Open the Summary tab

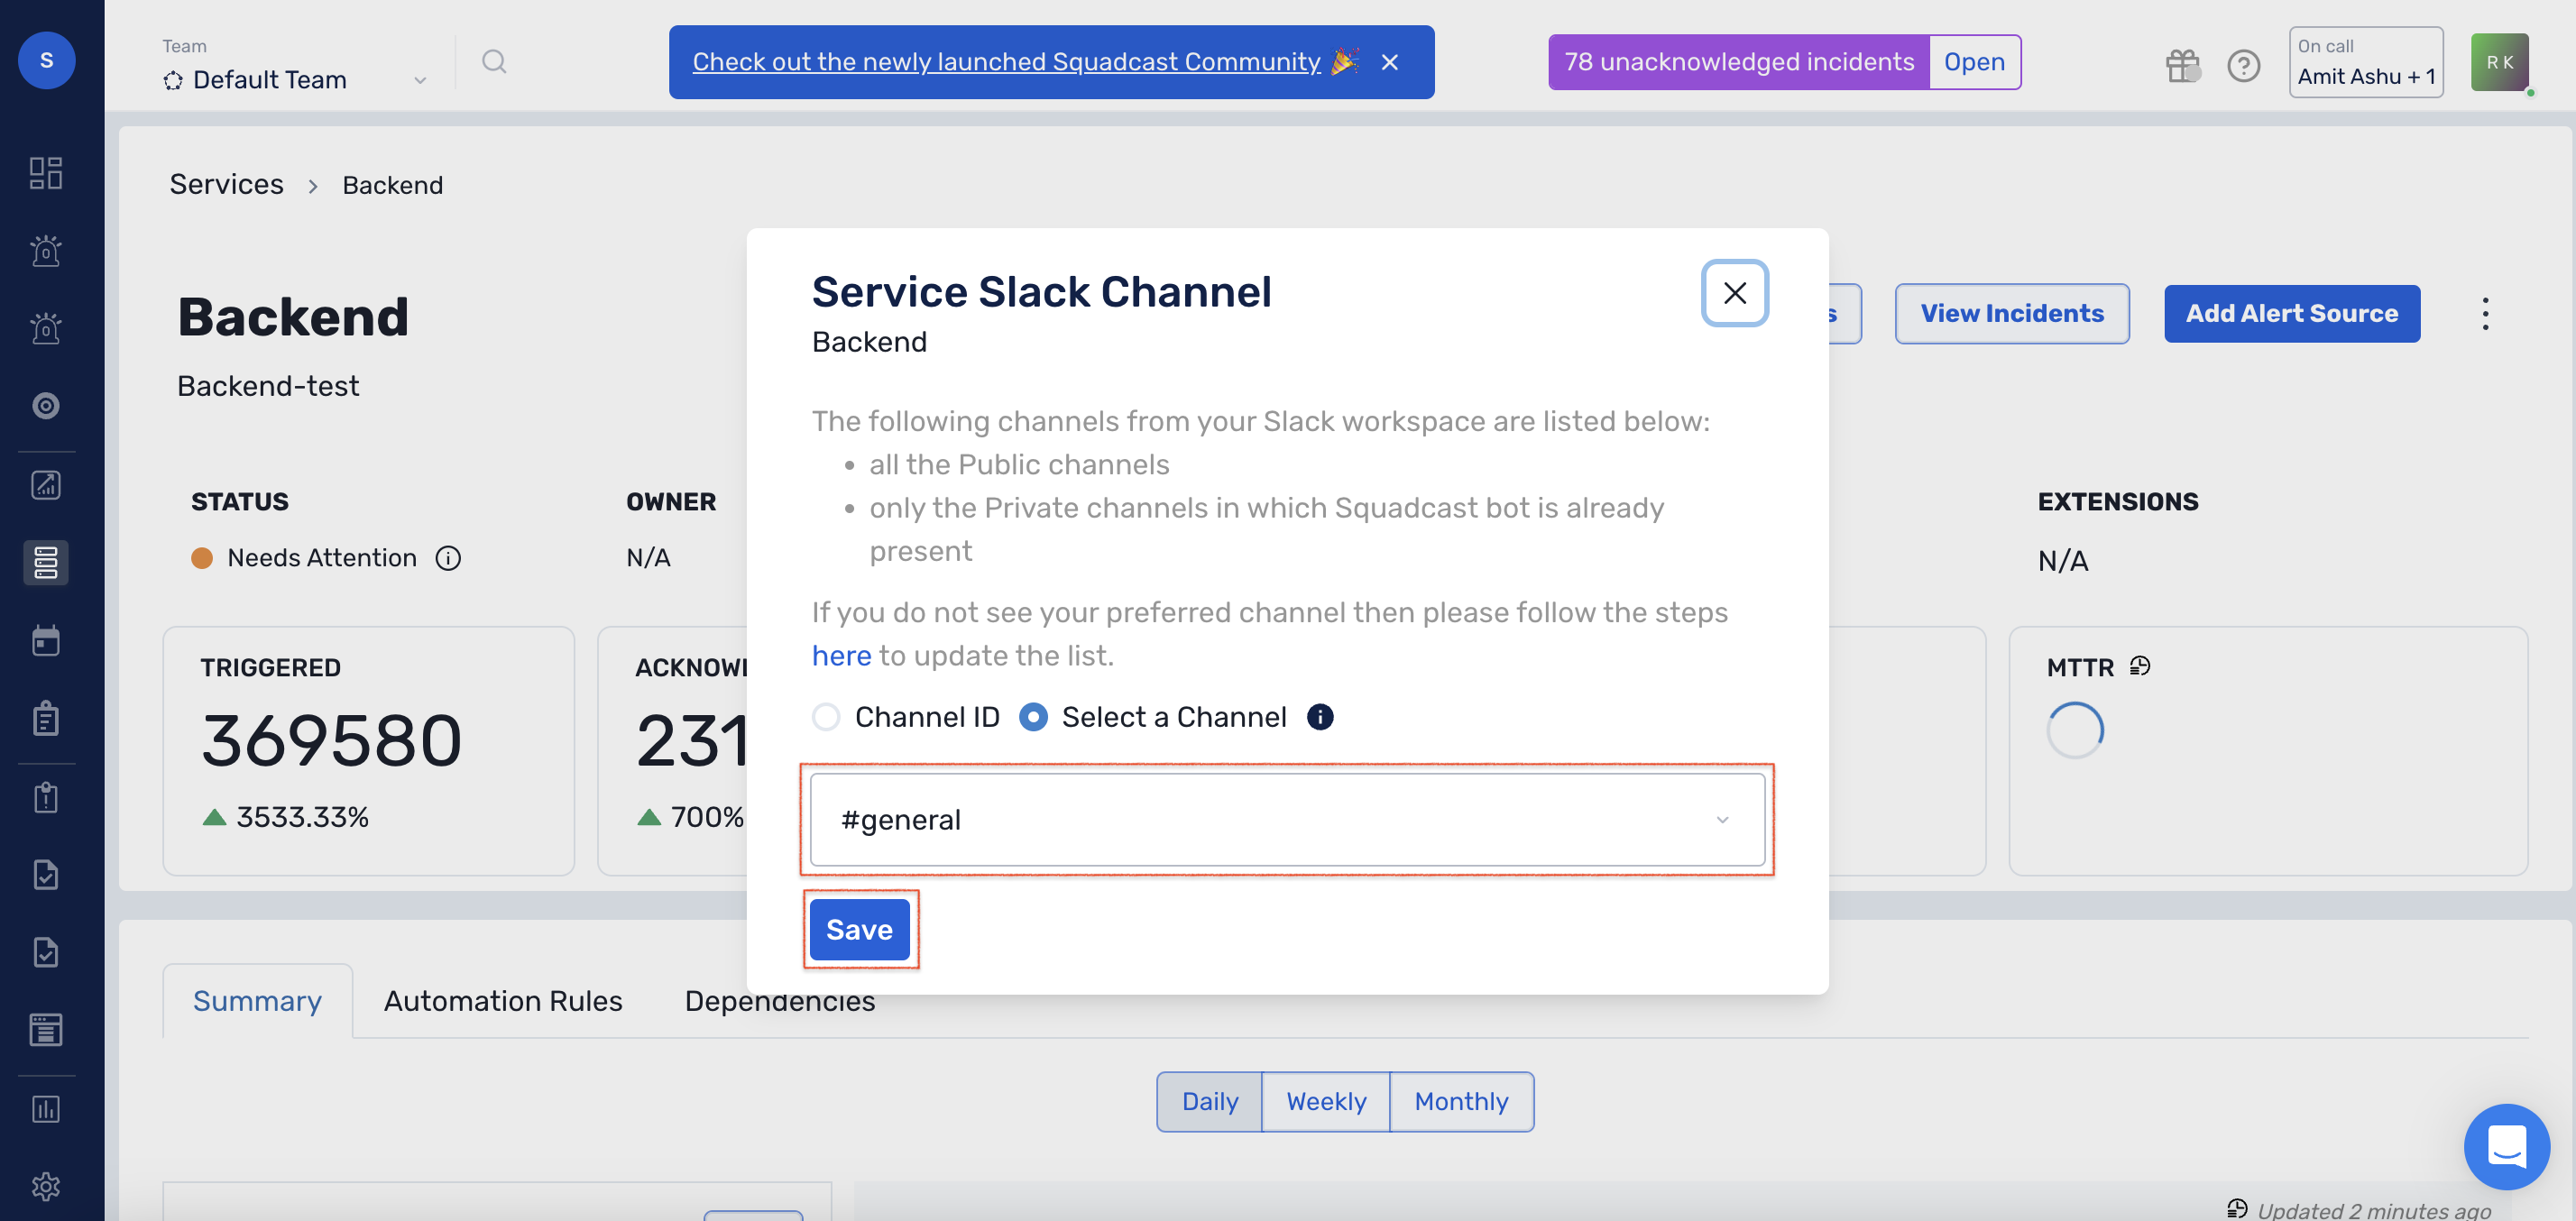(x=257, y=1001)
